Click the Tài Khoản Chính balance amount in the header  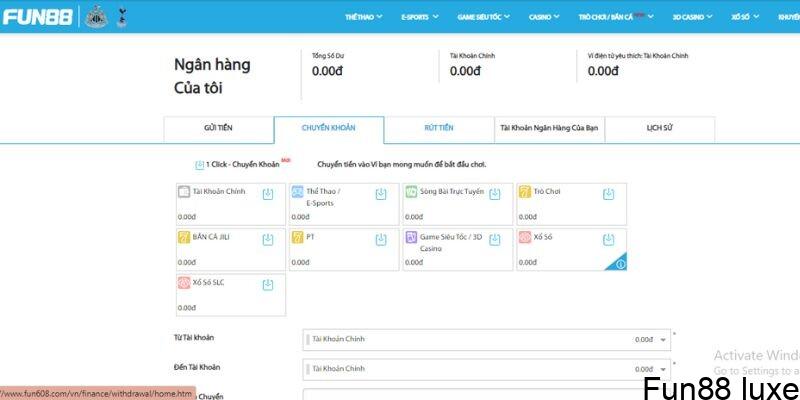[465, 71]
